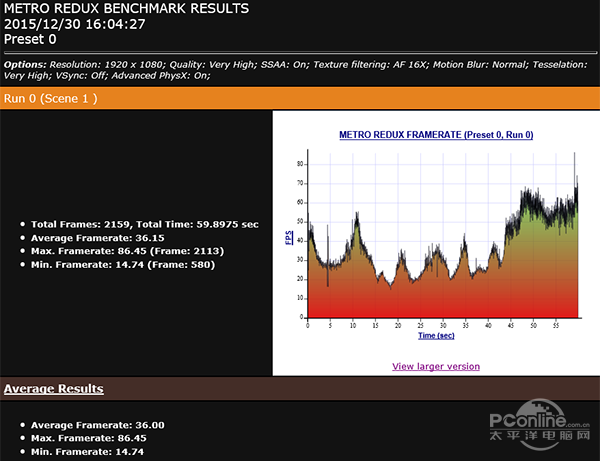Click the date '2015/12/30 16:04:27'
Screen dimensions: 600x461
point(75,24)
